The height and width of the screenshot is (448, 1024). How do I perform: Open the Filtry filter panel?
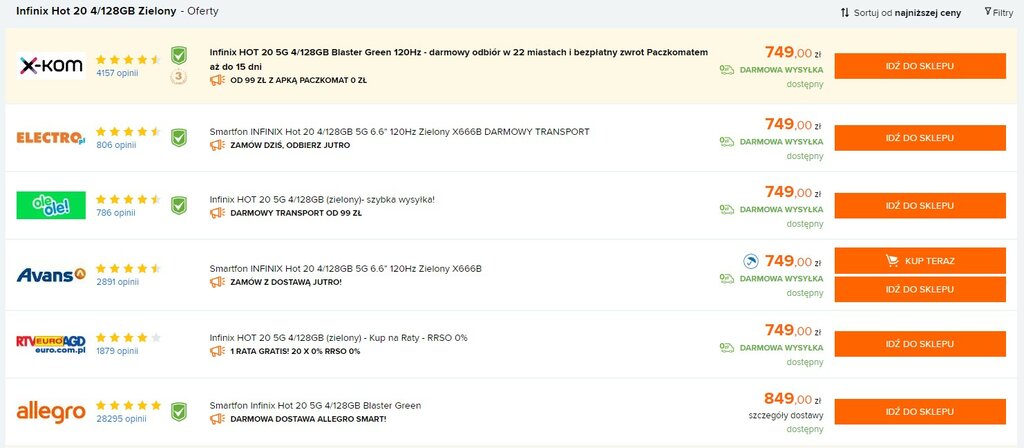(x=999, y=12)
